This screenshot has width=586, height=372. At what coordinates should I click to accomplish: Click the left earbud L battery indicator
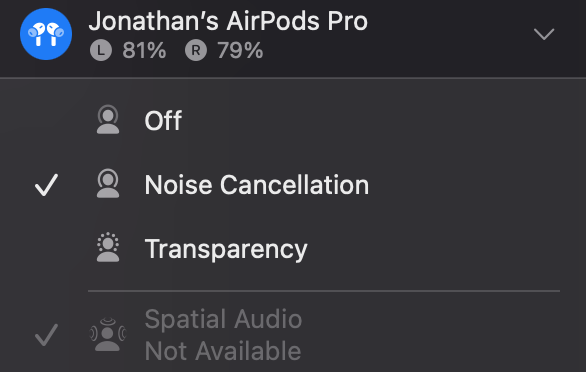coord(101,50)
